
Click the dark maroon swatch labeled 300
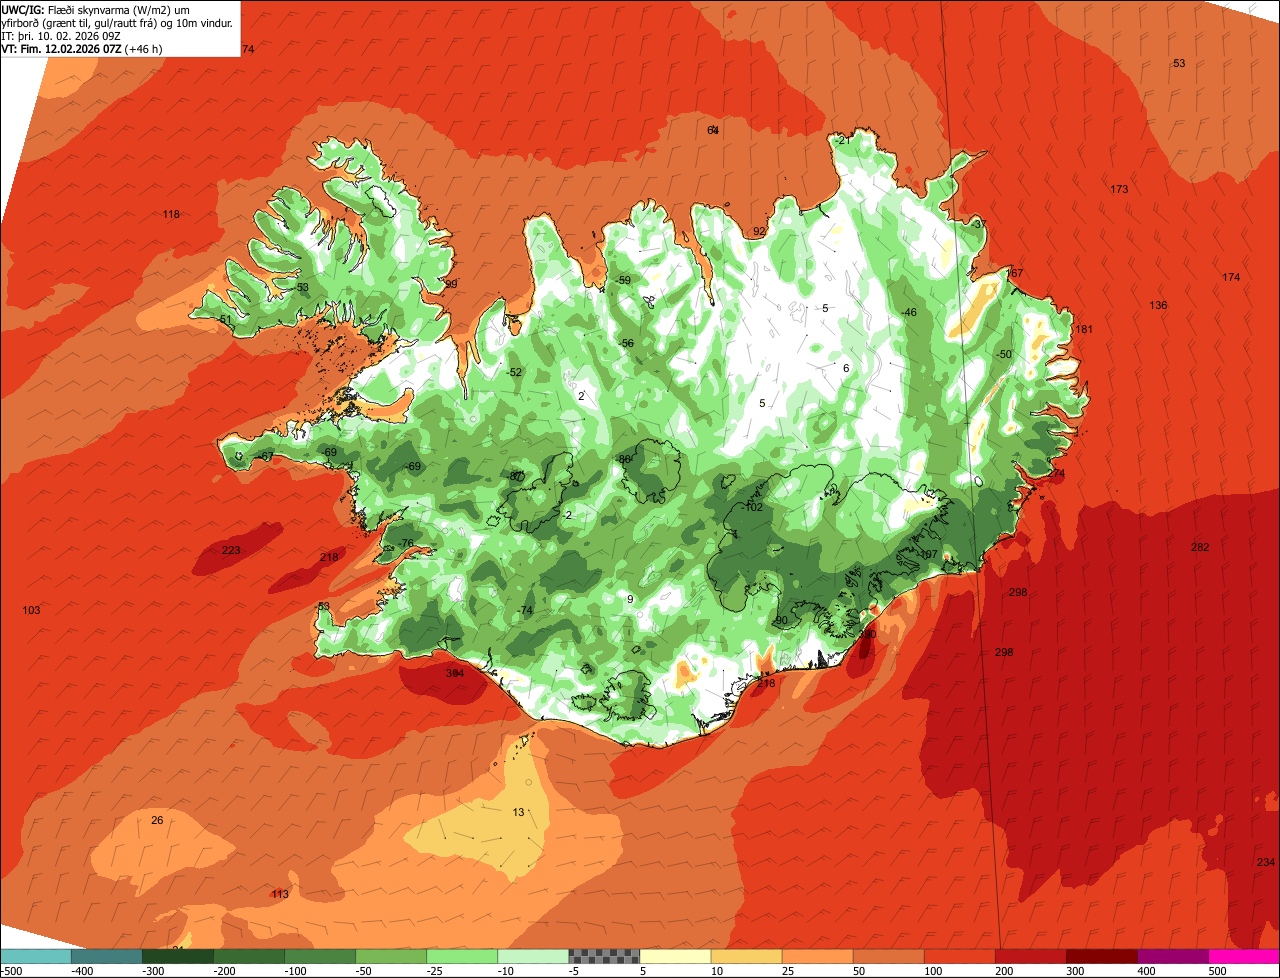pos(1100,956)
